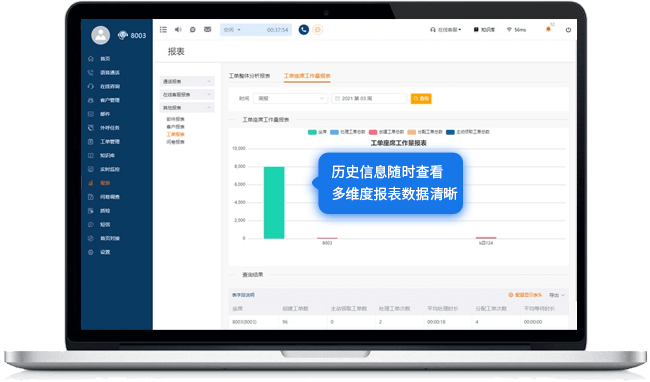Toggle the speaker volume icon

tap(178, 29)
